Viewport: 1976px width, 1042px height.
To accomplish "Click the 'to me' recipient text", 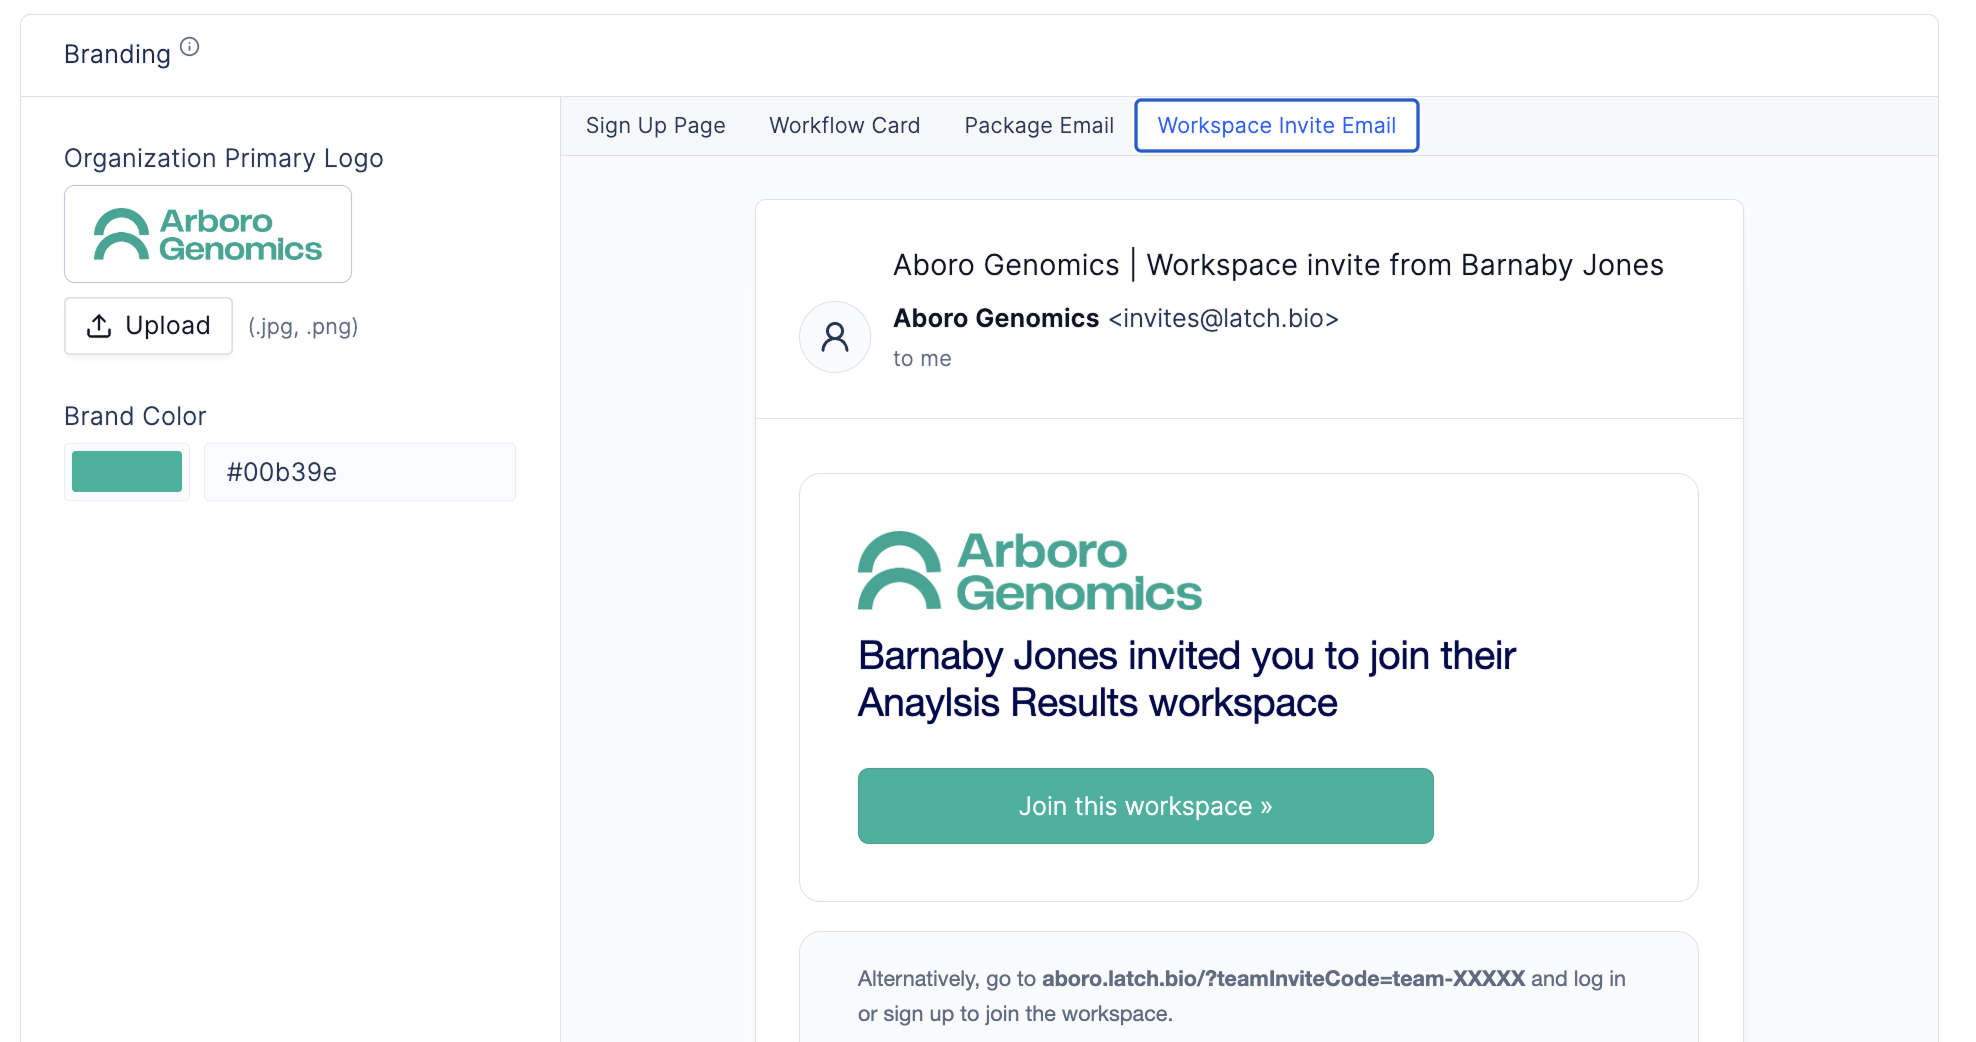I will pyautogui.click(x=922, y=359).
